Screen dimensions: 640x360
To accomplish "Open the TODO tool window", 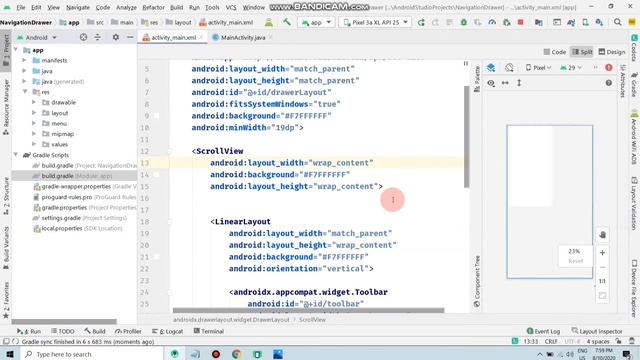I will [x=63, y=331].
